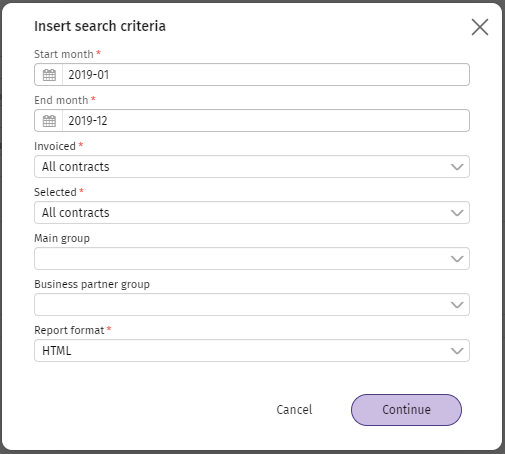Click the chevron arrow in the Invoiced field
The height and width of the screenshot is (454, 505).
pos(457,167)
